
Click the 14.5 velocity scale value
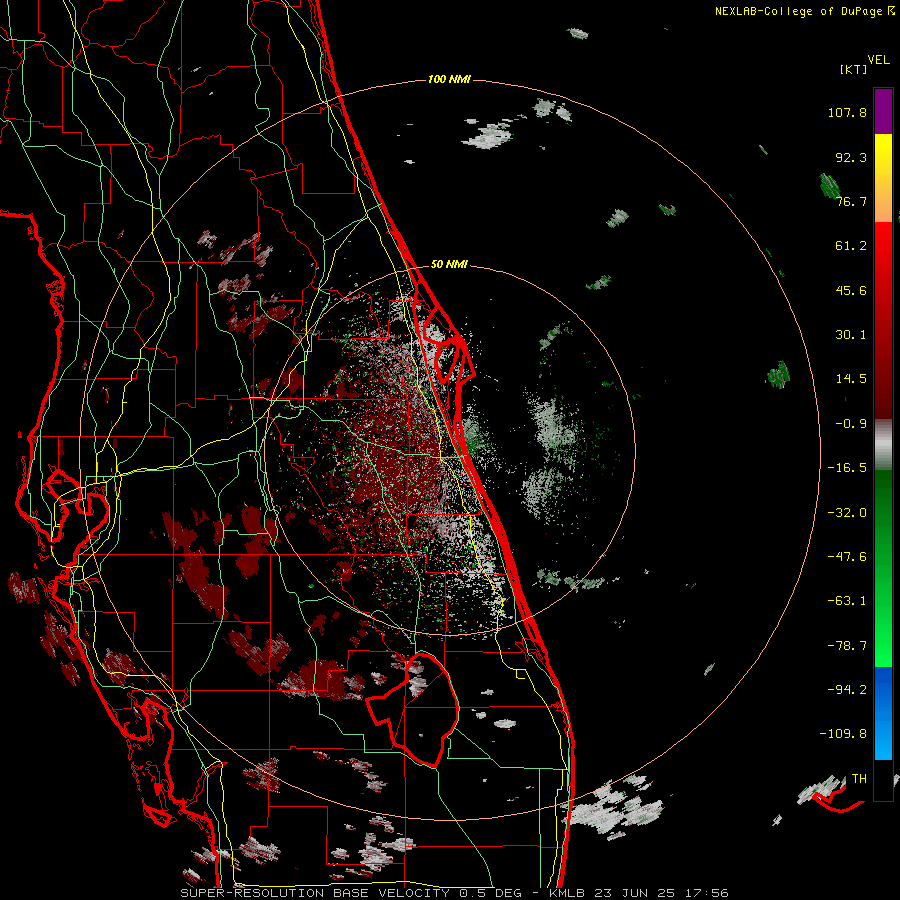pos(851,379)
